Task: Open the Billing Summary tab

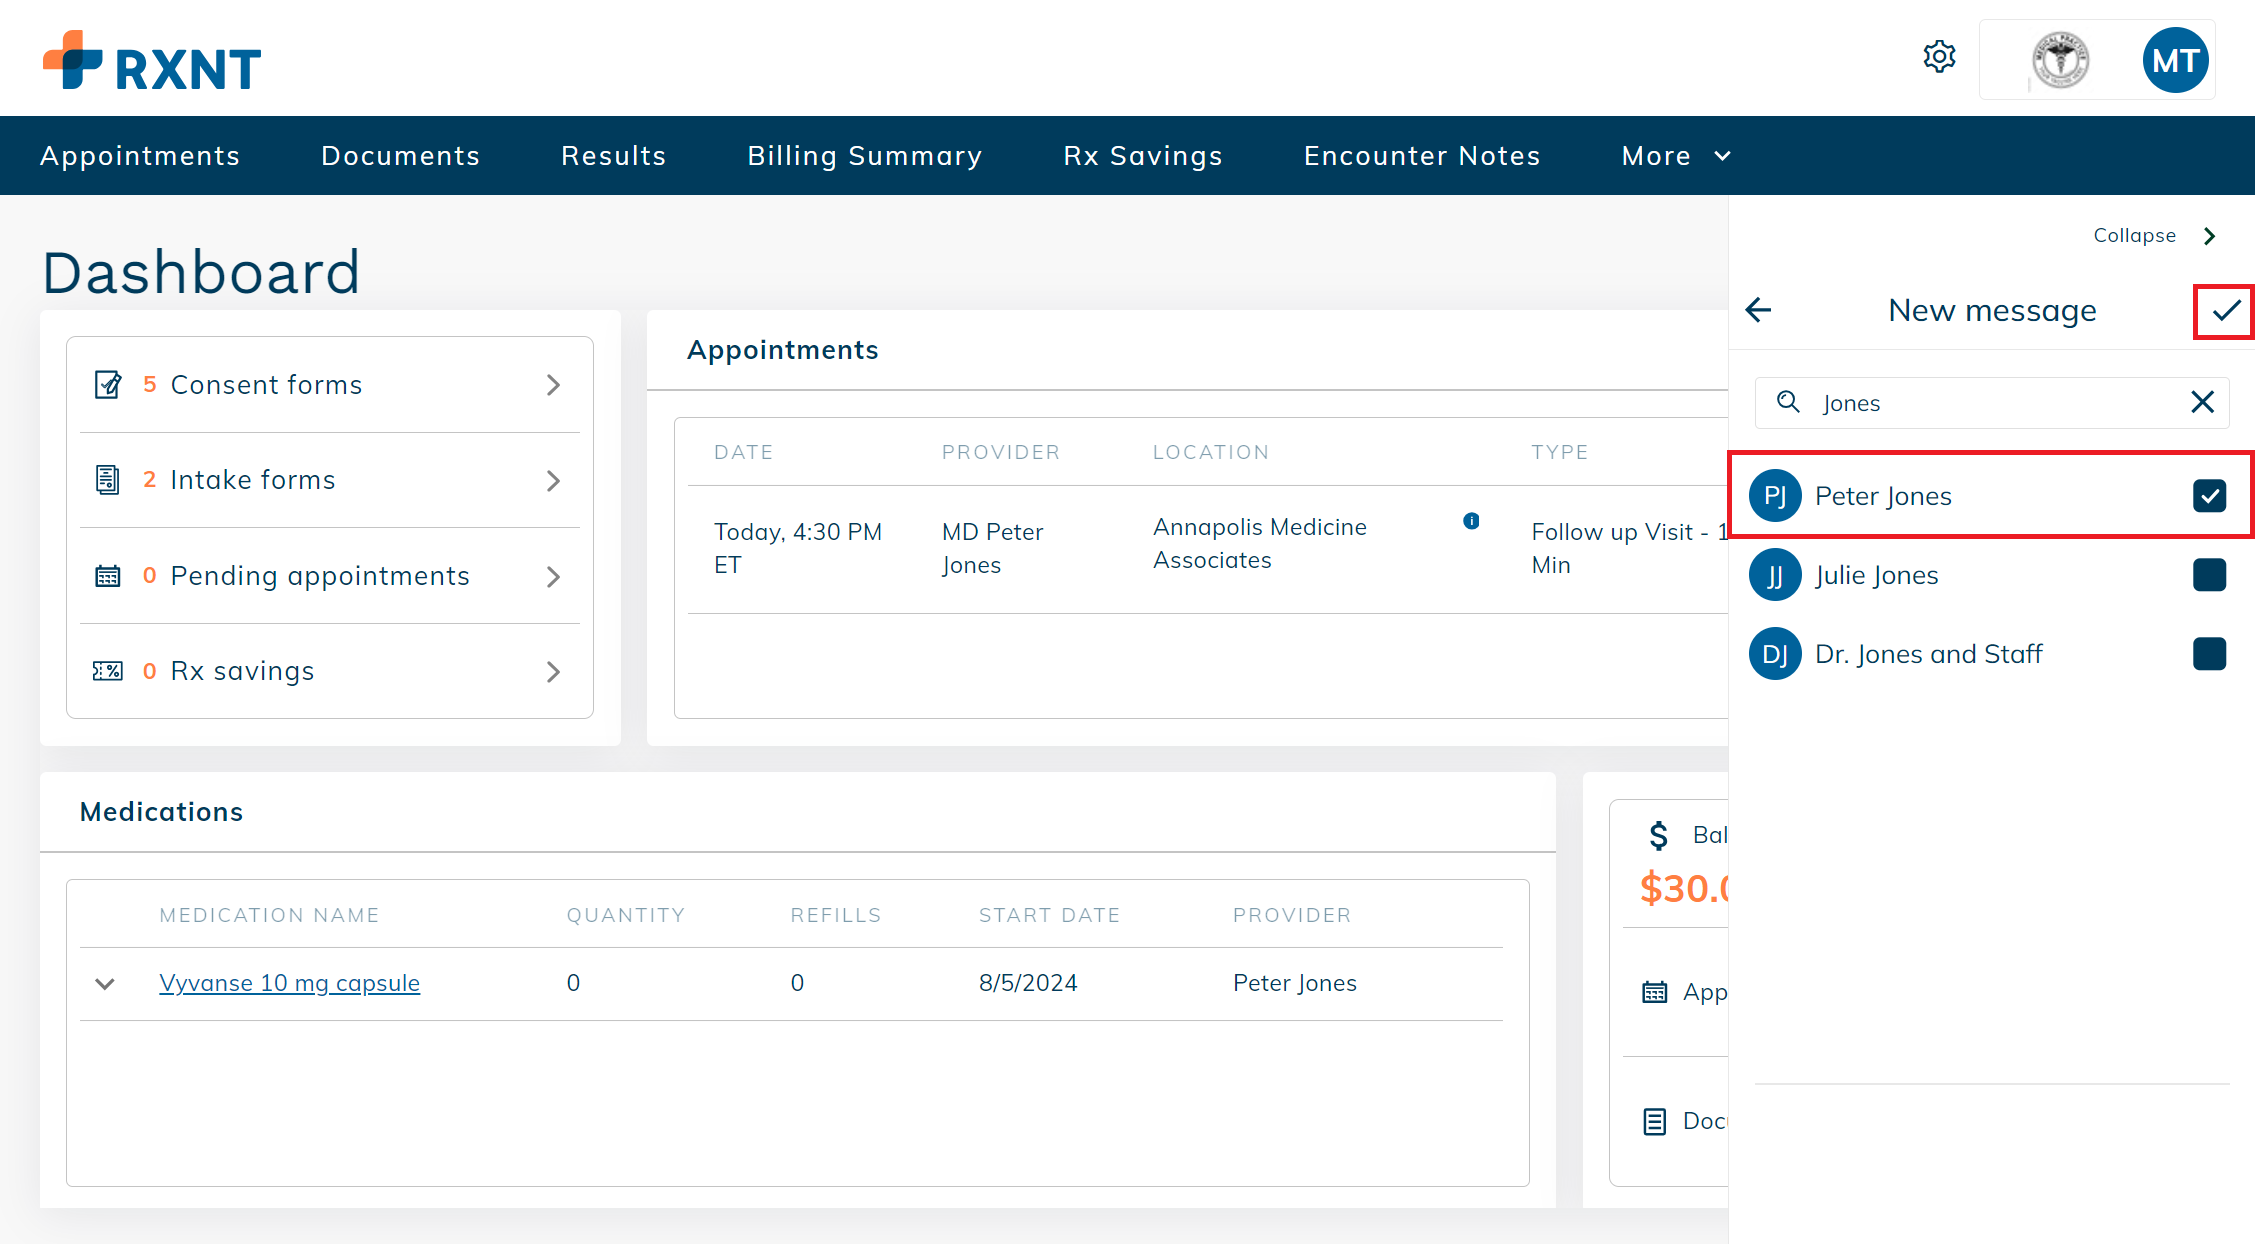Action: point(865,156)
